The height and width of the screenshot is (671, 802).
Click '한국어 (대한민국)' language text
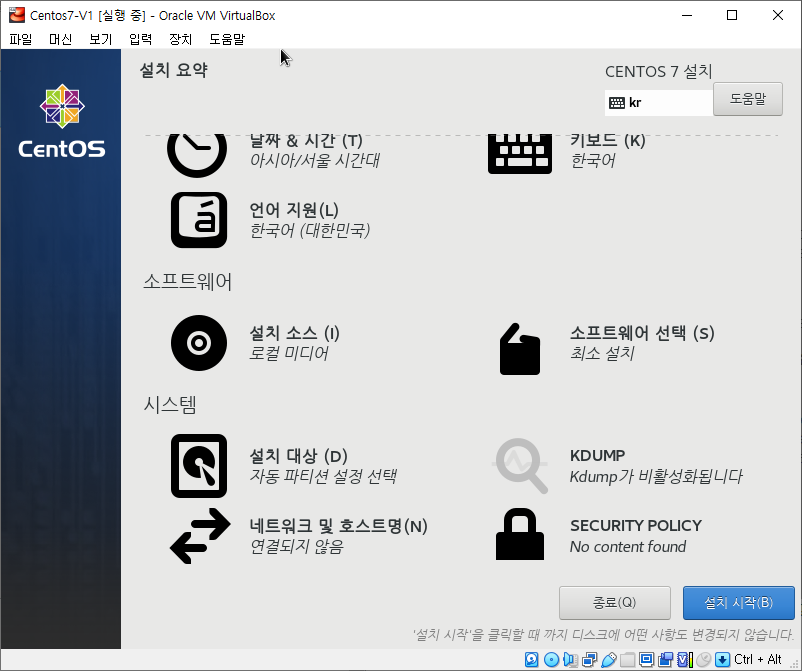(309, 230)
